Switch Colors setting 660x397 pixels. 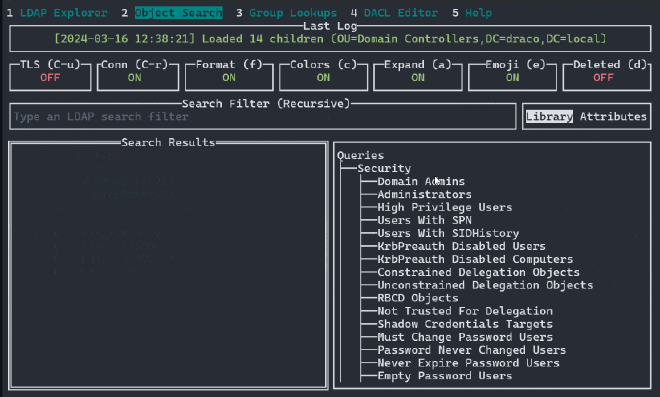[323, 75]
